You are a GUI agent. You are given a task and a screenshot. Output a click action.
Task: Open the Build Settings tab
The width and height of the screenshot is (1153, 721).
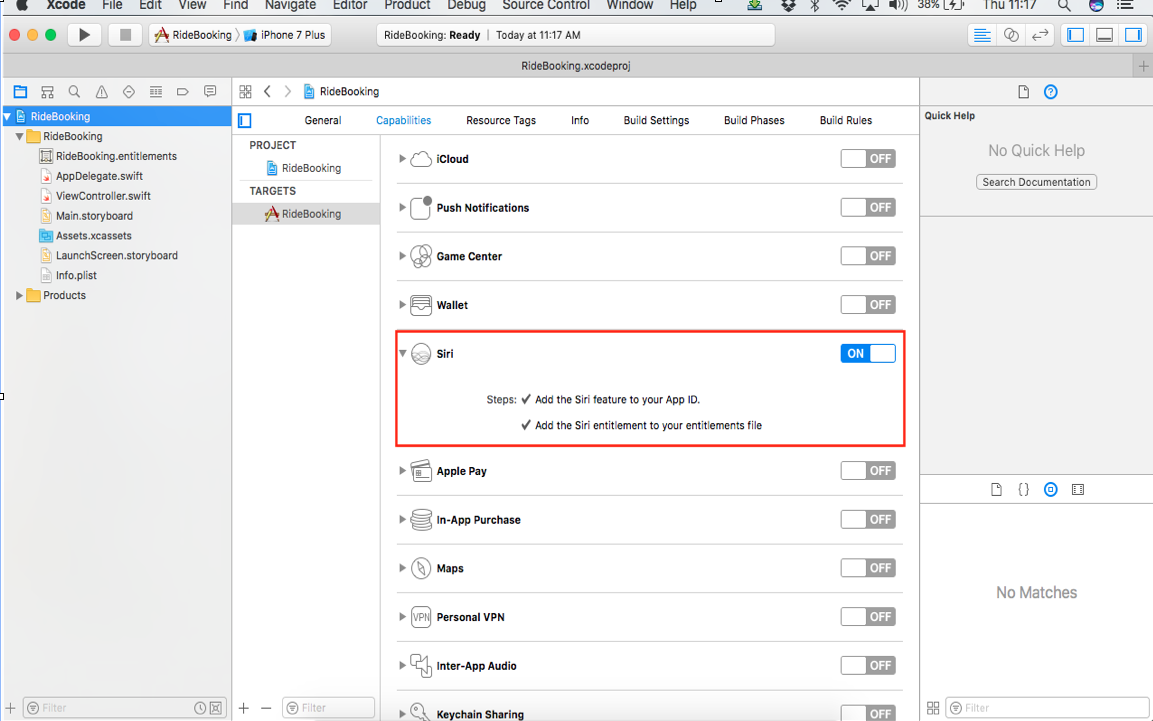[656, 121]
